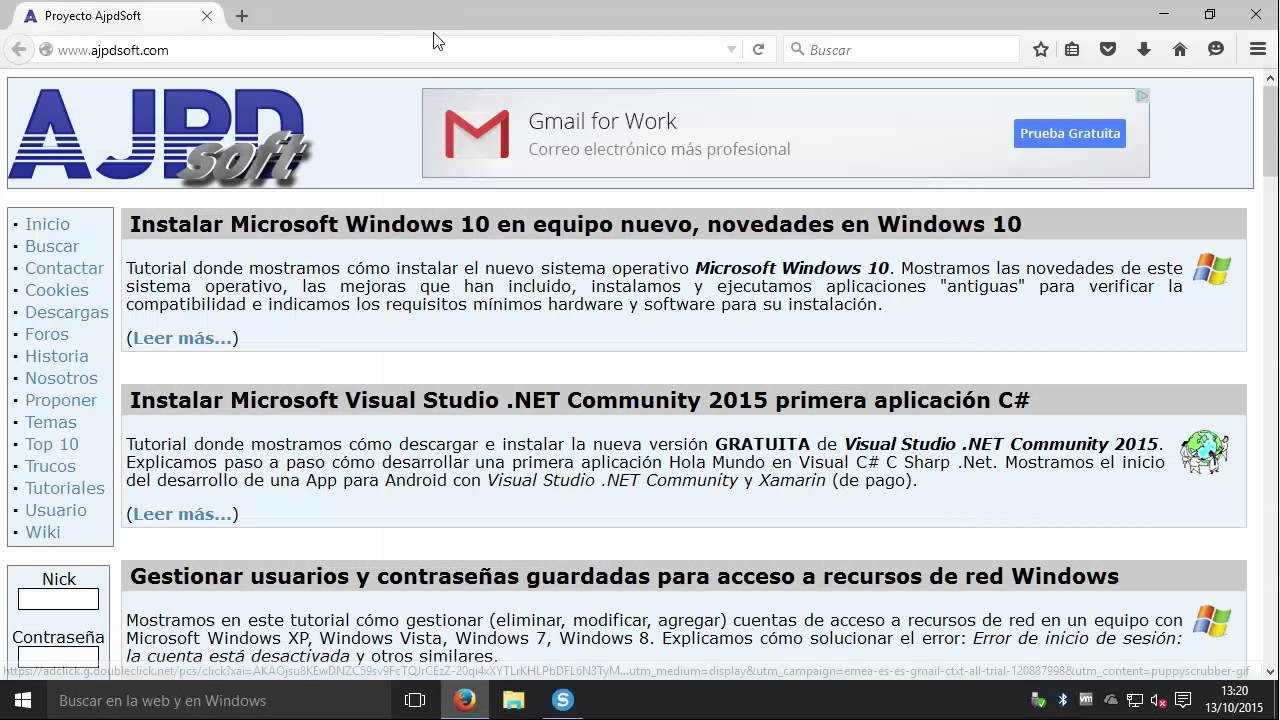Click the AdChoices icon on the Gmail ad
1280x720 pixels.
1142,96
